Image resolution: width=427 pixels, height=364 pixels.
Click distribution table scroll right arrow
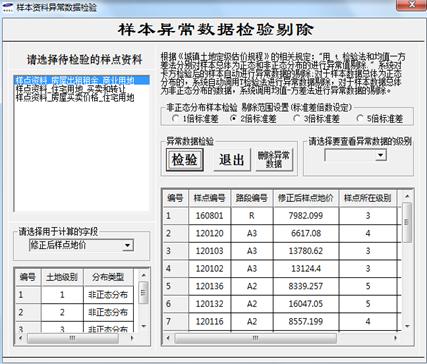click(132, 338)
